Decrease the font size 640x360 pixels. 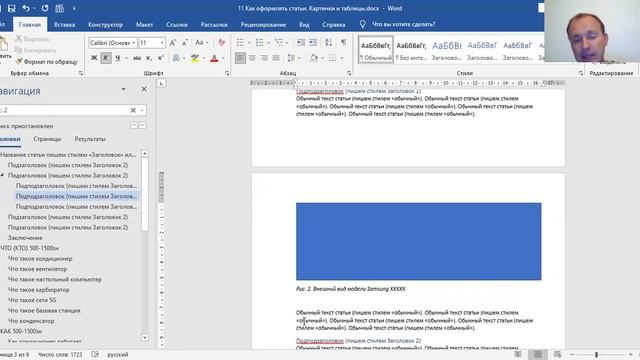184,43
